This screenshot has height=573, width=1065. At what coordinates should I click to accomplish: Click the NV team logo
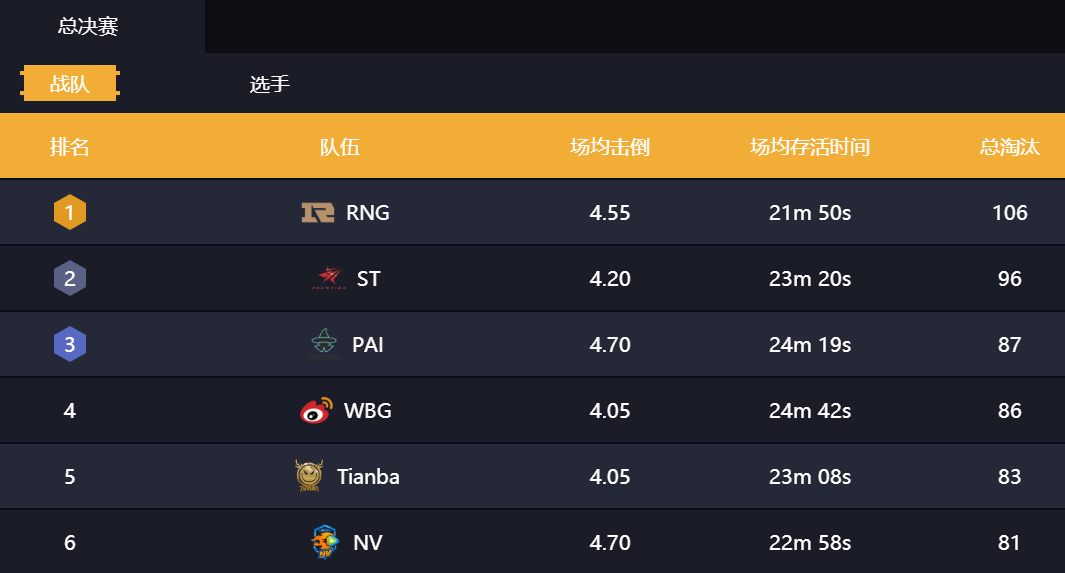coord(325,542)
